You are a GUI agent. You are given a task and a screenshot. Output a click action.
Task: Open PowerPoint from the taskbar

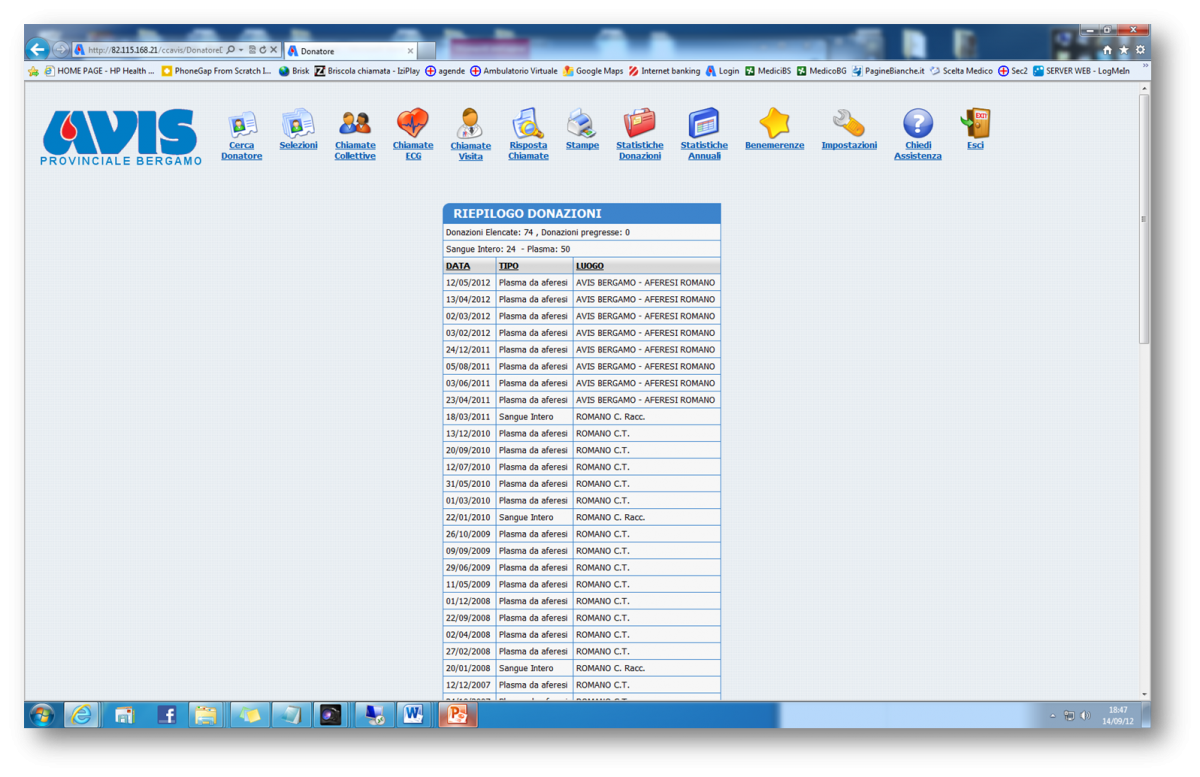pos(457,714)
